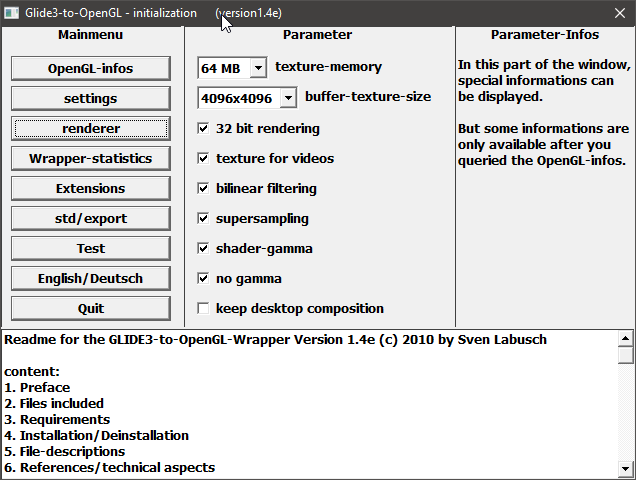Open the std/export option

(x=90, y=219)
